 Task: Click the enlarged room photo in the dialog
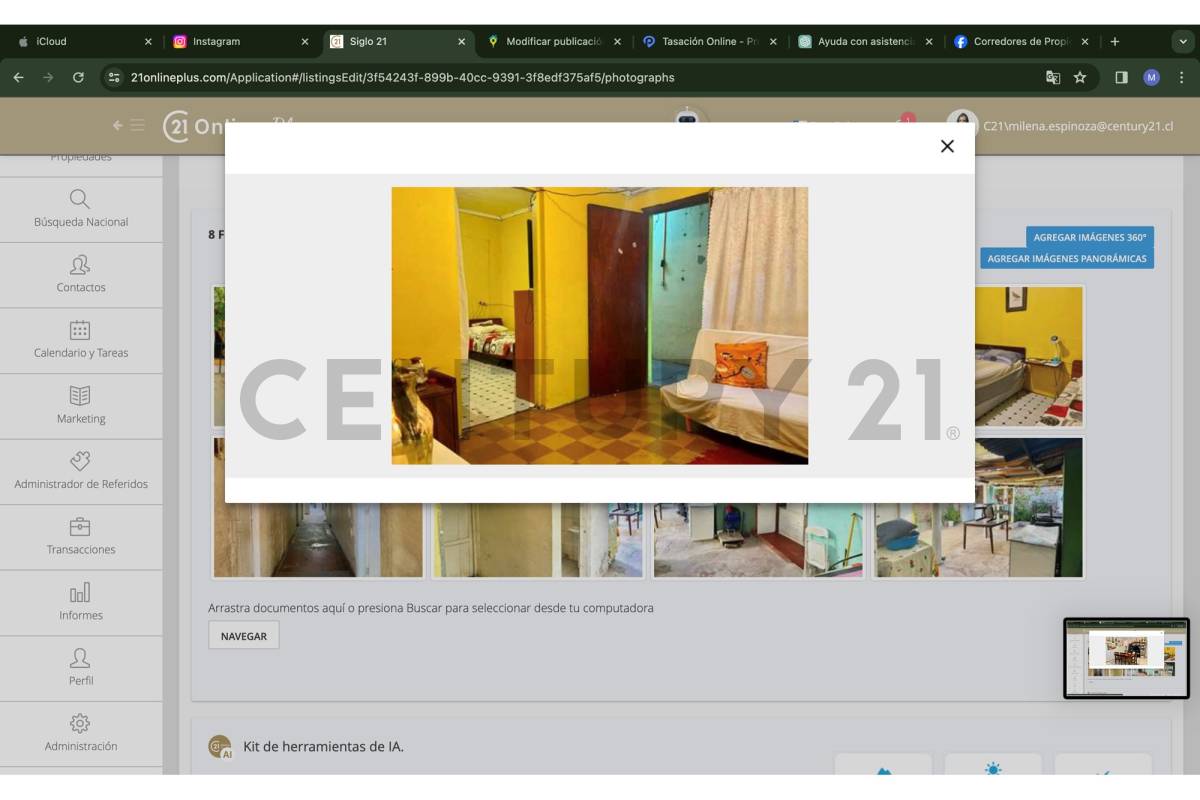coord(600,326)
